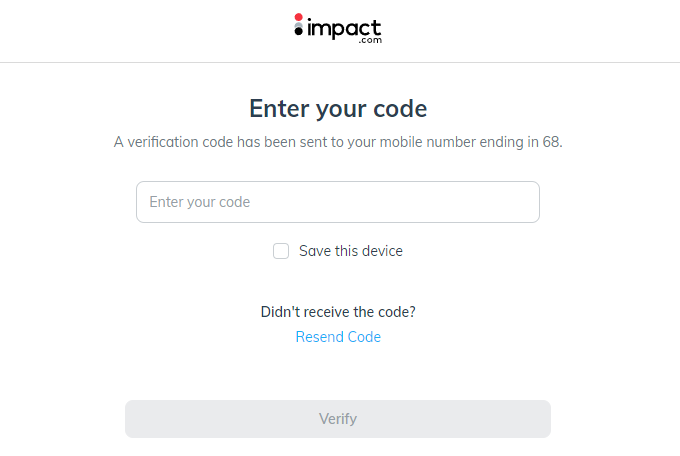Click the Save this device label text
The image size is (680, 456).
[351, 251]
